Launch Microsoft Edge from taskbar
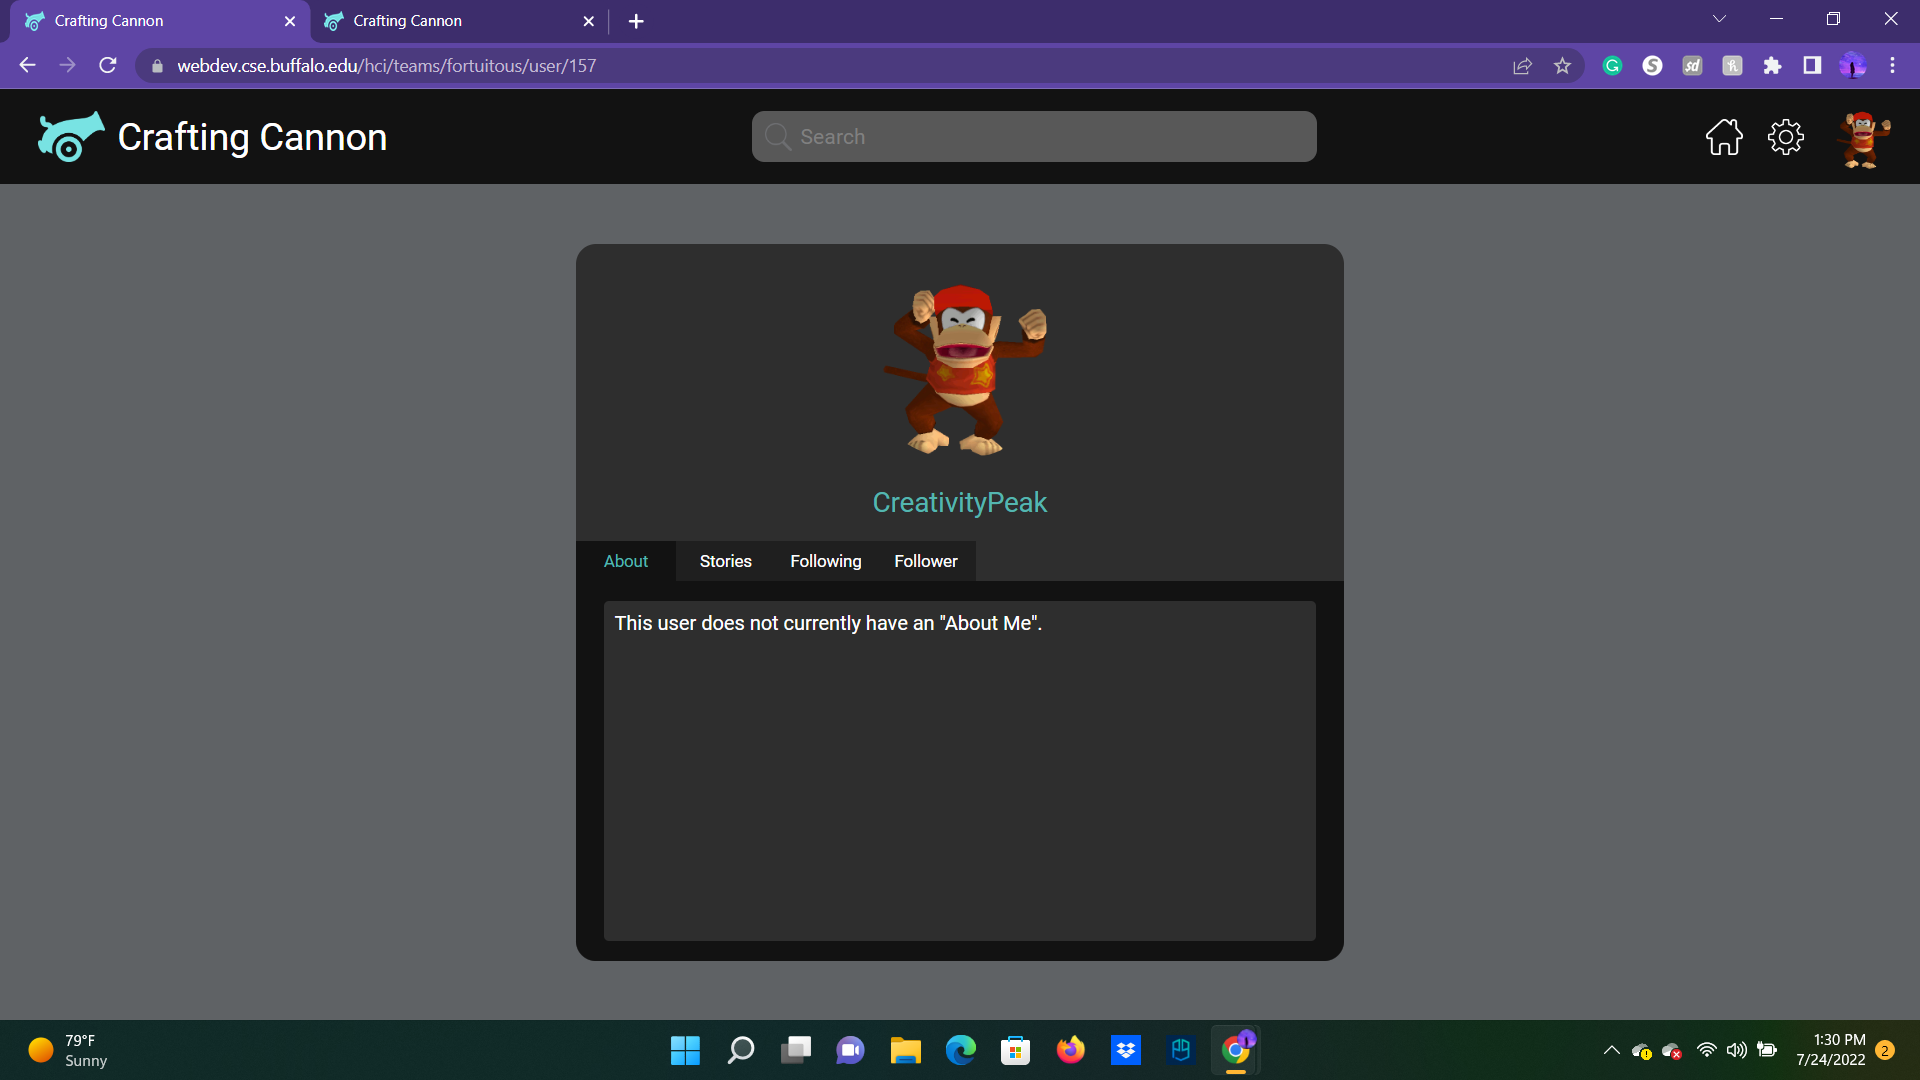 click(x=961, y=1050)
